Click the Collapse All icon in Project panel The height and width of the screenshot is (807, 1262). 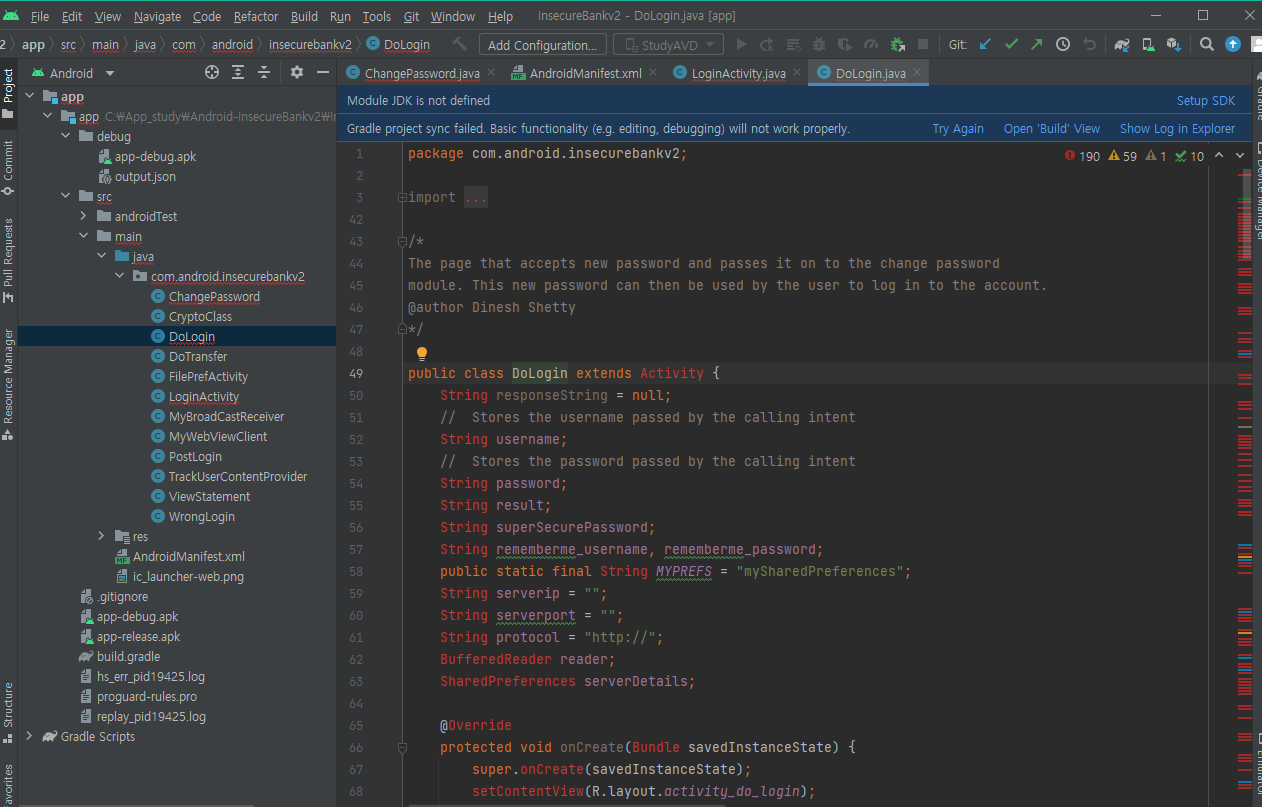(264, 72)
